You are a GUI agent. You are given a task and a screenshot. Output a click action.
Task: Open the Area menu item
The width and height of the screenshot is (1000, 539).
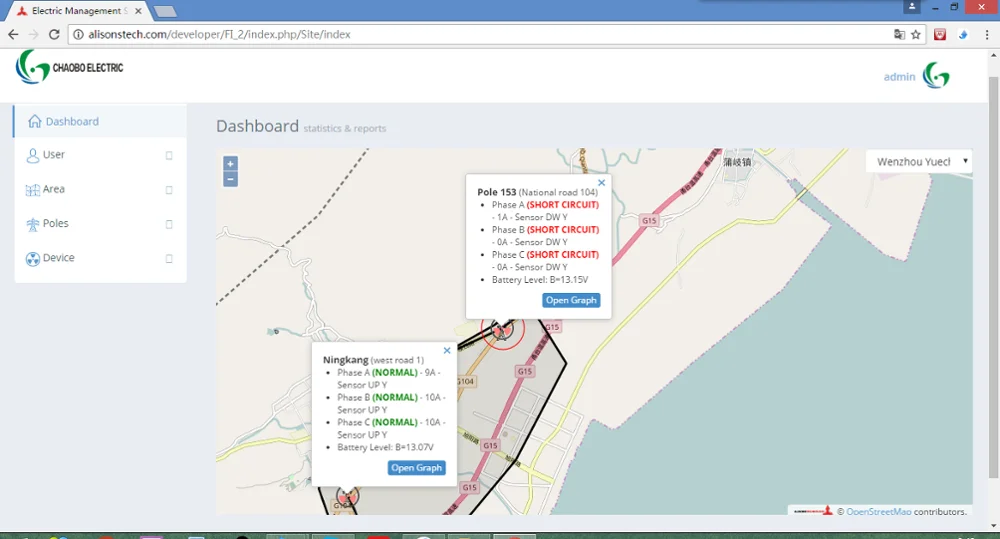(54, 189)
